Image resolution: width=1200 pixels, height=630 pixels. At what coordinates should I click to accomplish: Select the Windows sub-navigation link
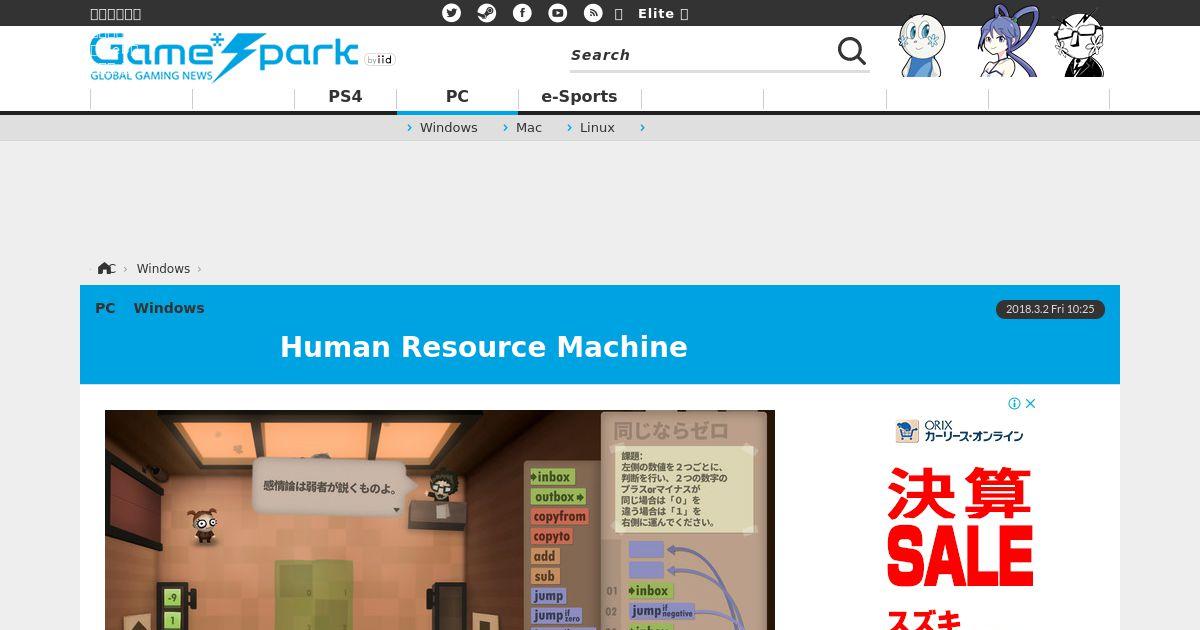448,128
